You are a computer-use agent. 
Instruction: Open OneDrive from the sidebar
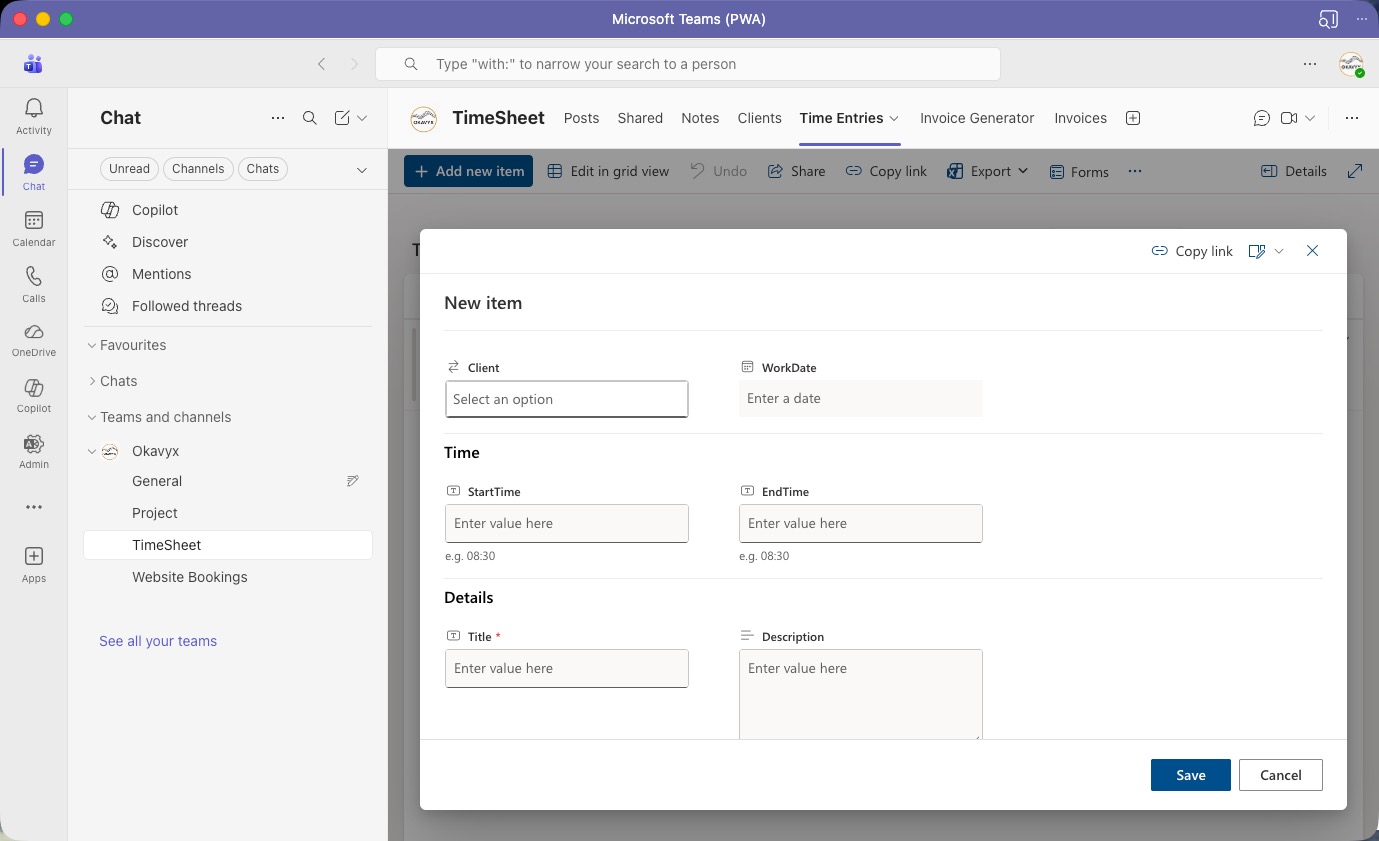(x=33, y=340)
